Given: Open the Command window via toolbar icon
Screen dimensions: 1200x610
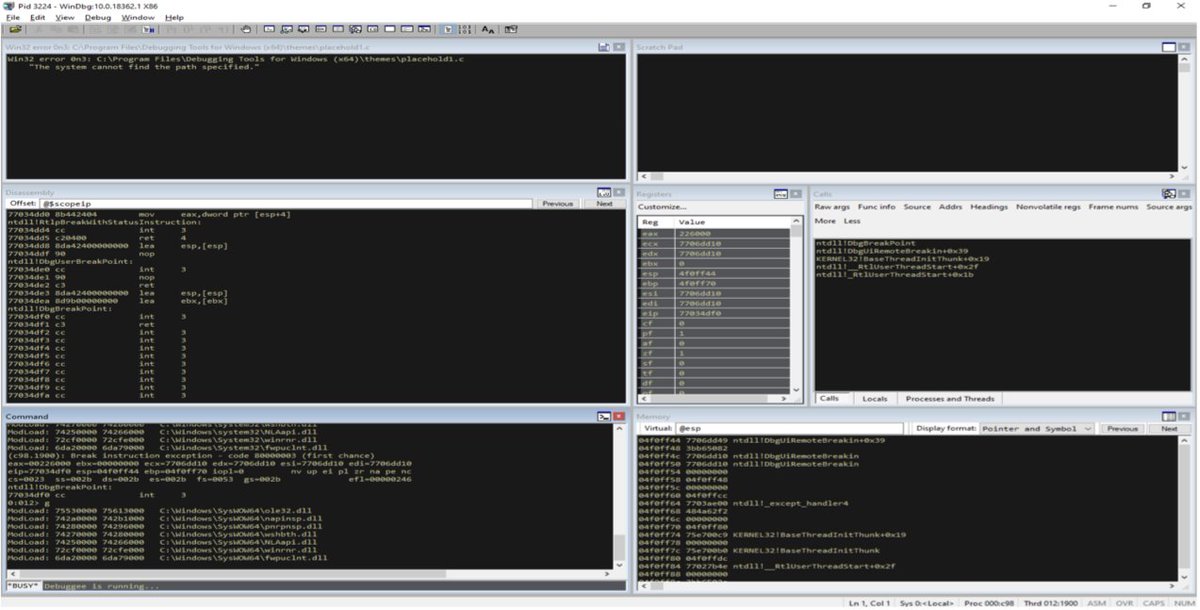Looking at the screenshot, I should (x=270, y=30).
